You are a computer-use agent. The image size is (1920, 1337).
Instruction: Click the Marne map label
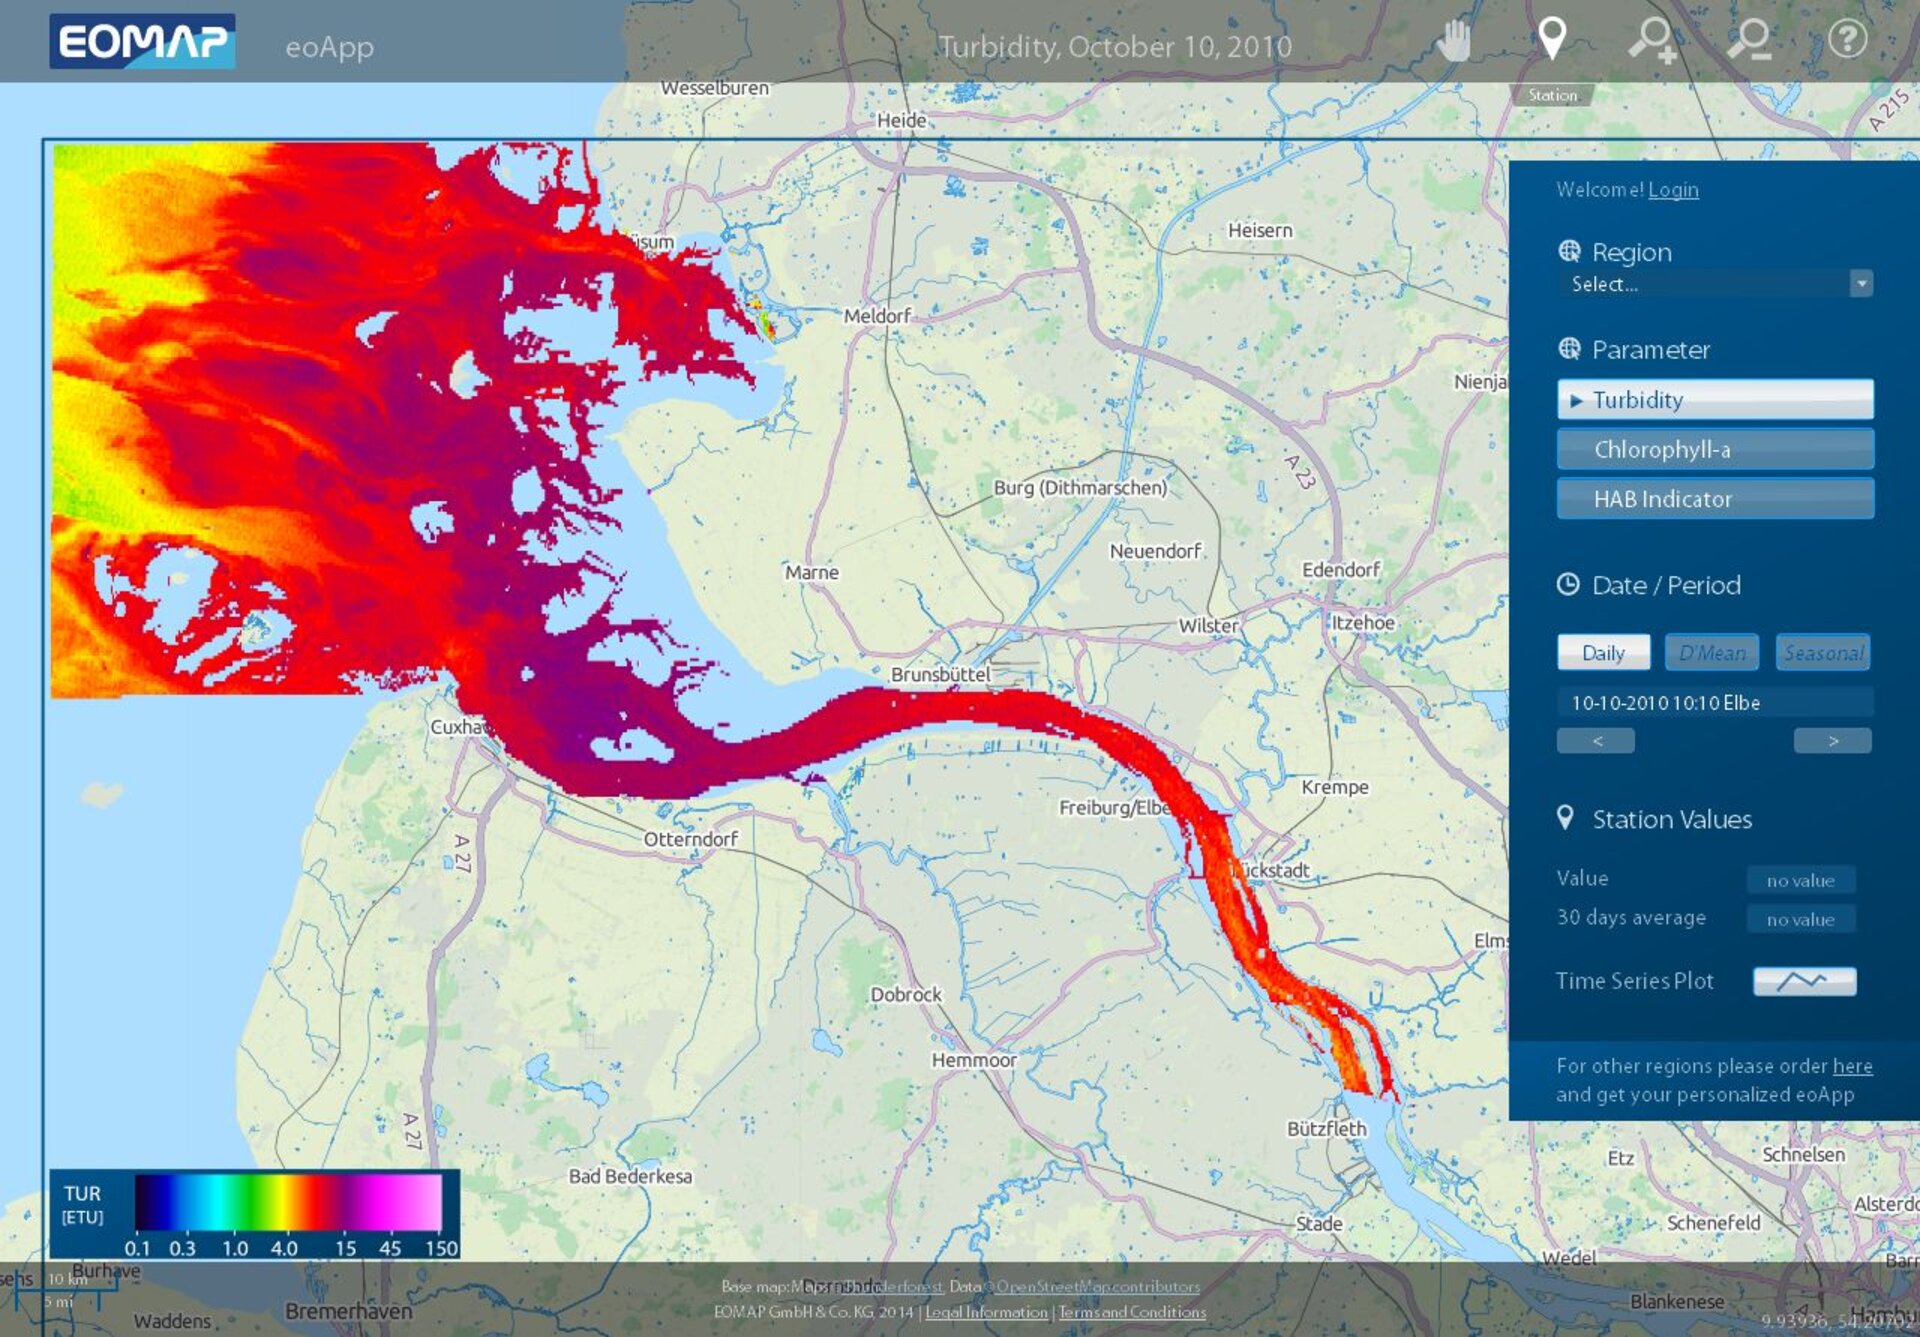(811, 572)
